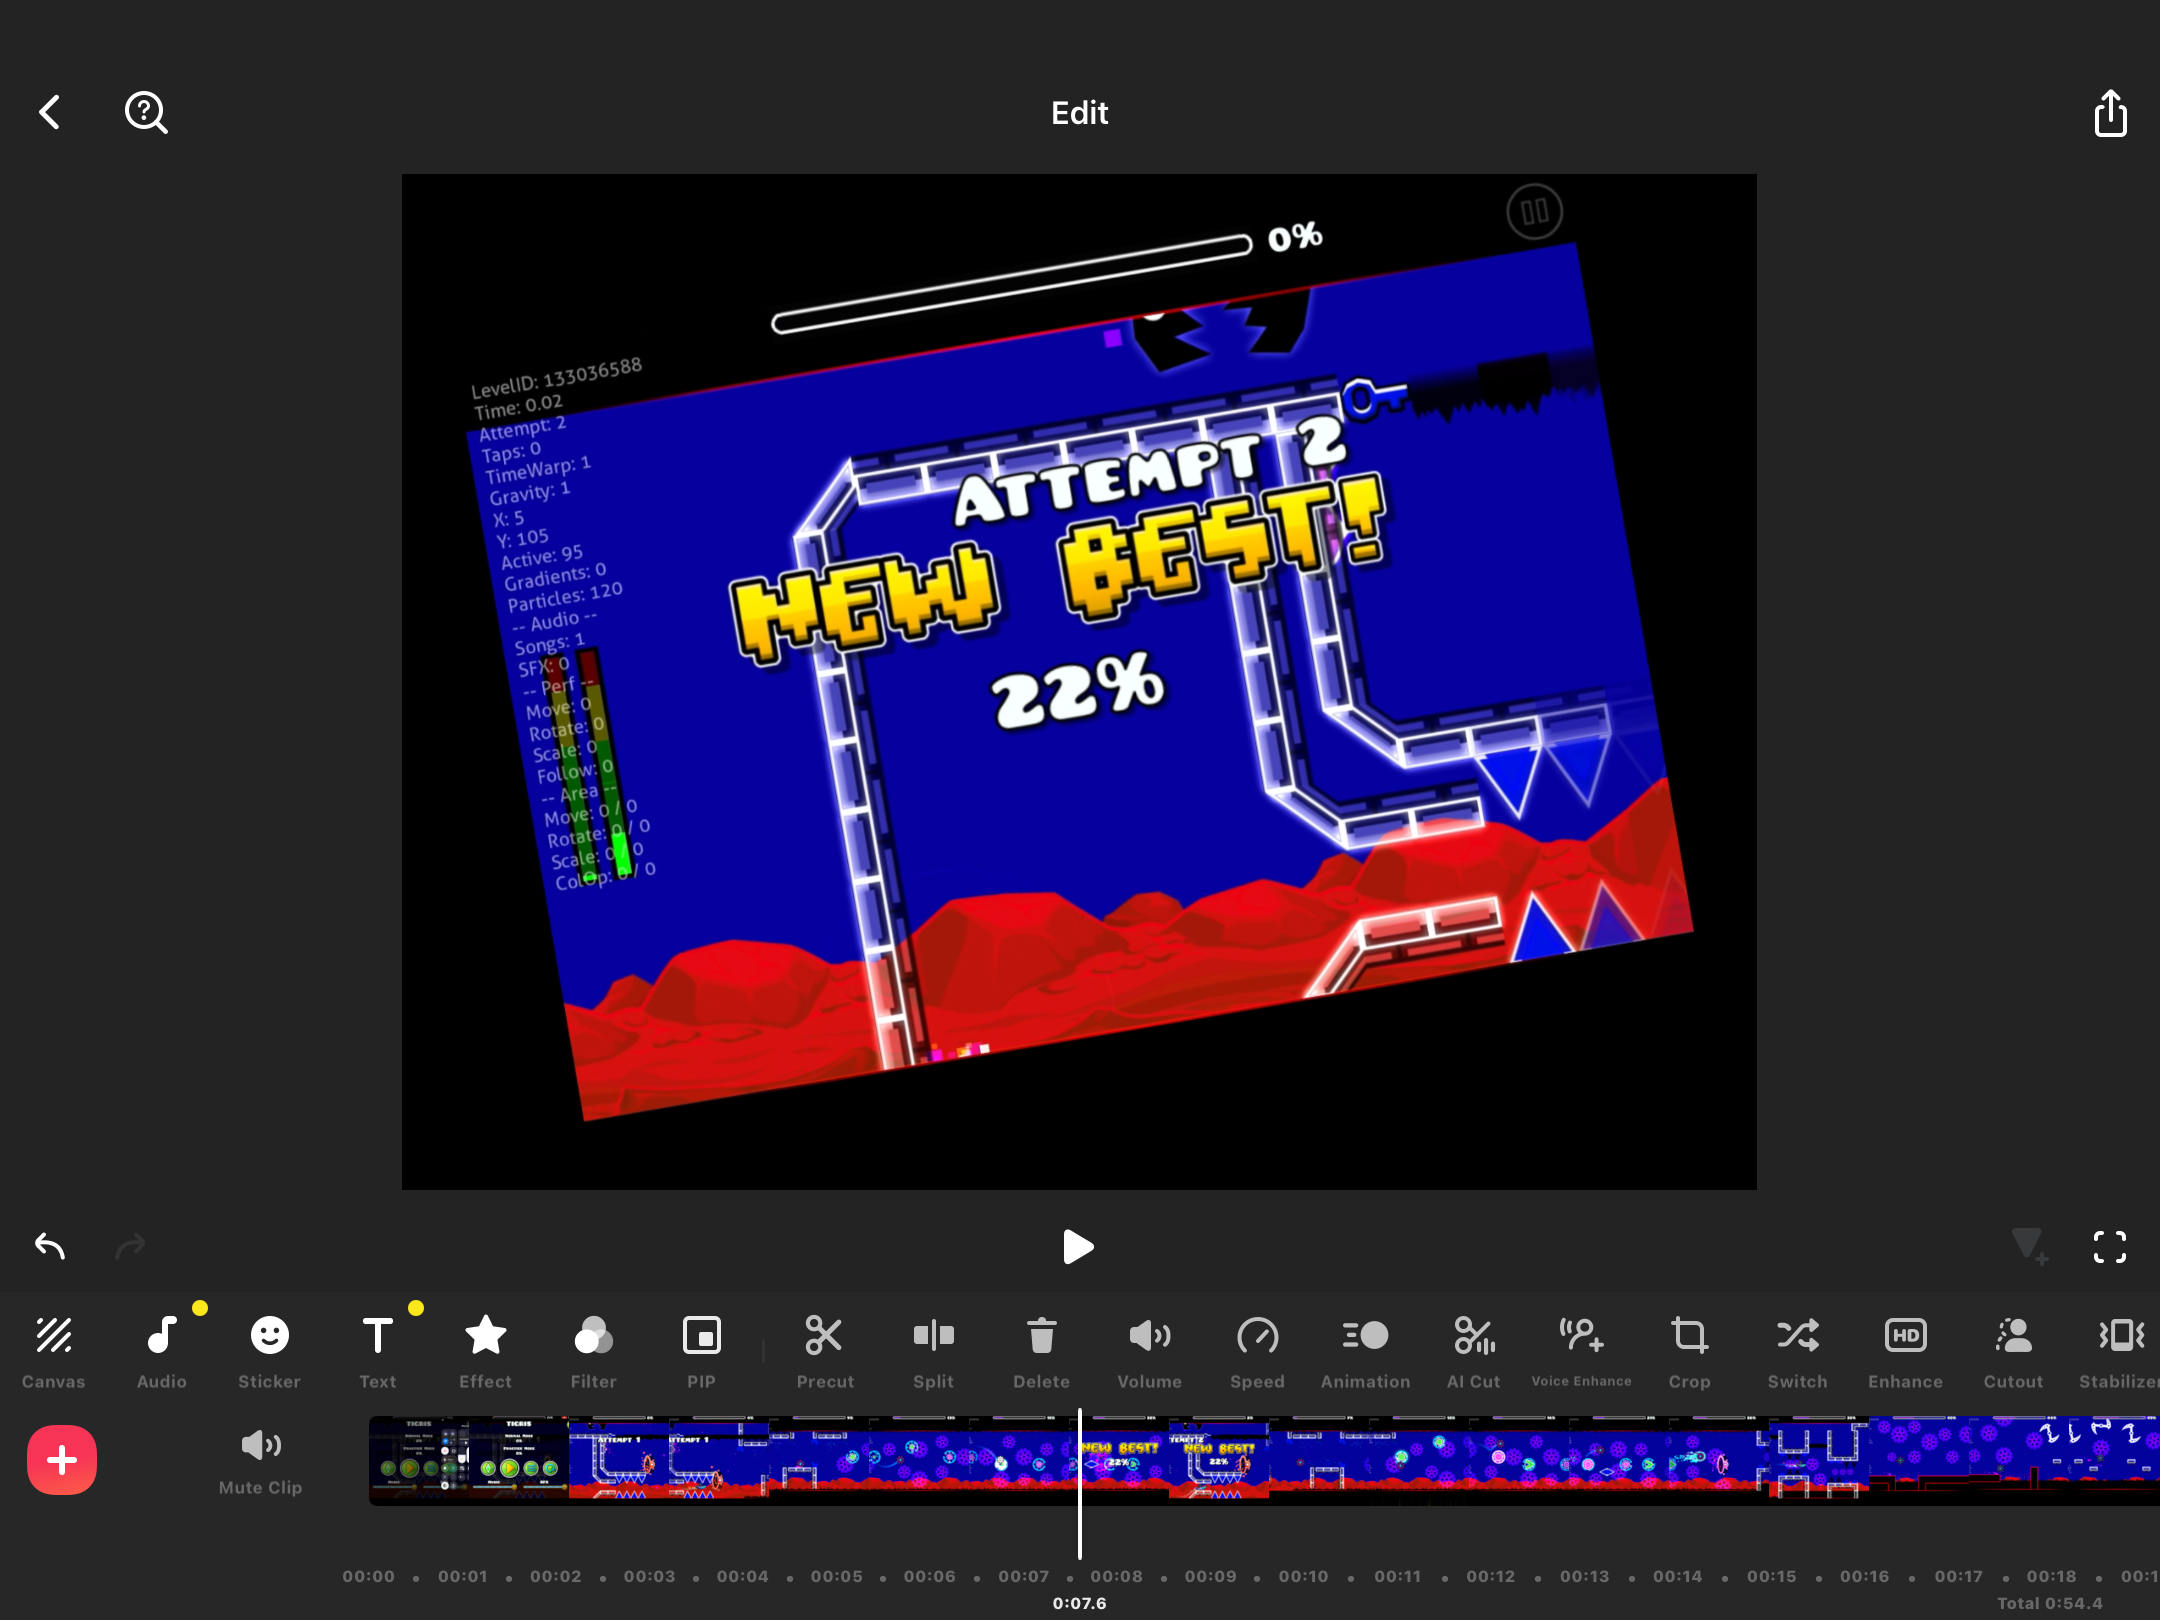The height and width of the screenshot is (1620, 2160).
Task: Select the white playhead line on the timeline
Action: (1080, 1484)
